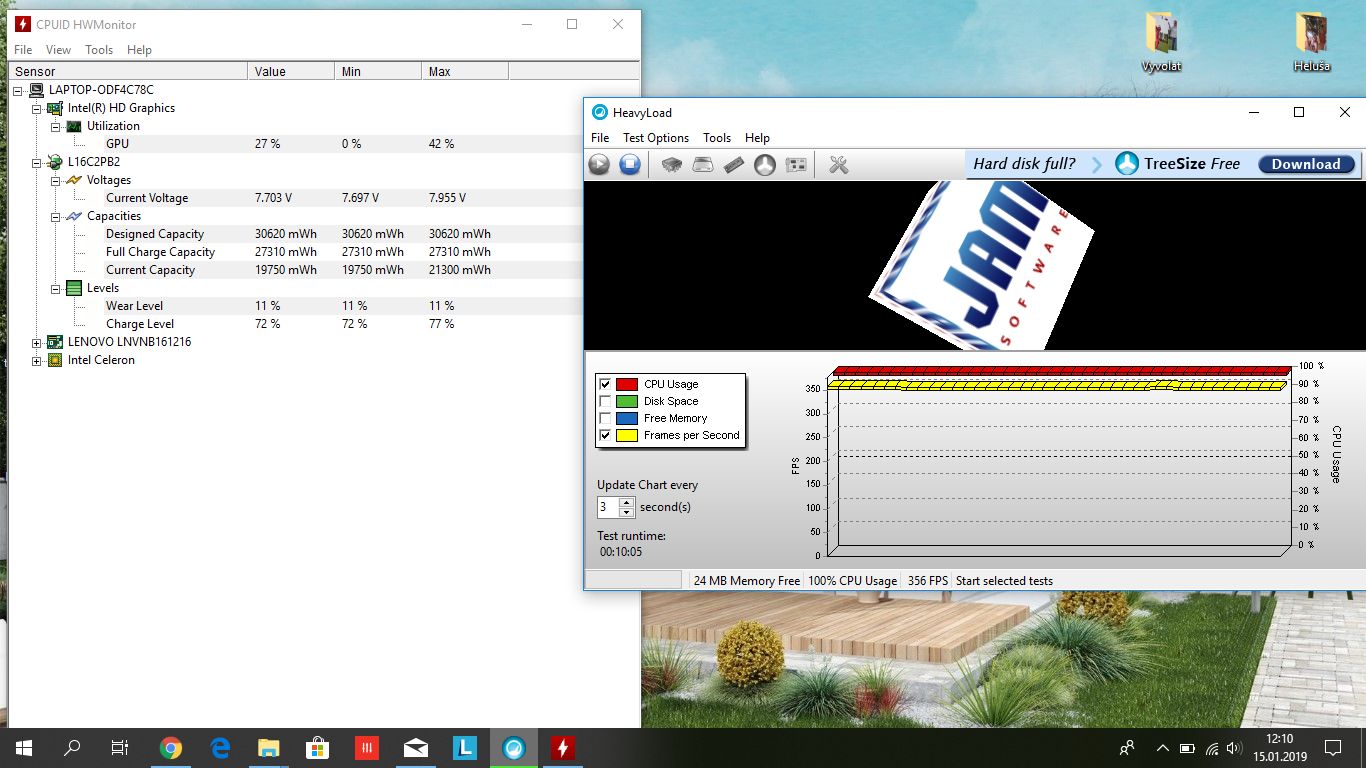The height and width of the screenshot is (768, 1366).
Task: Click the Max column header
Action: 440,72
